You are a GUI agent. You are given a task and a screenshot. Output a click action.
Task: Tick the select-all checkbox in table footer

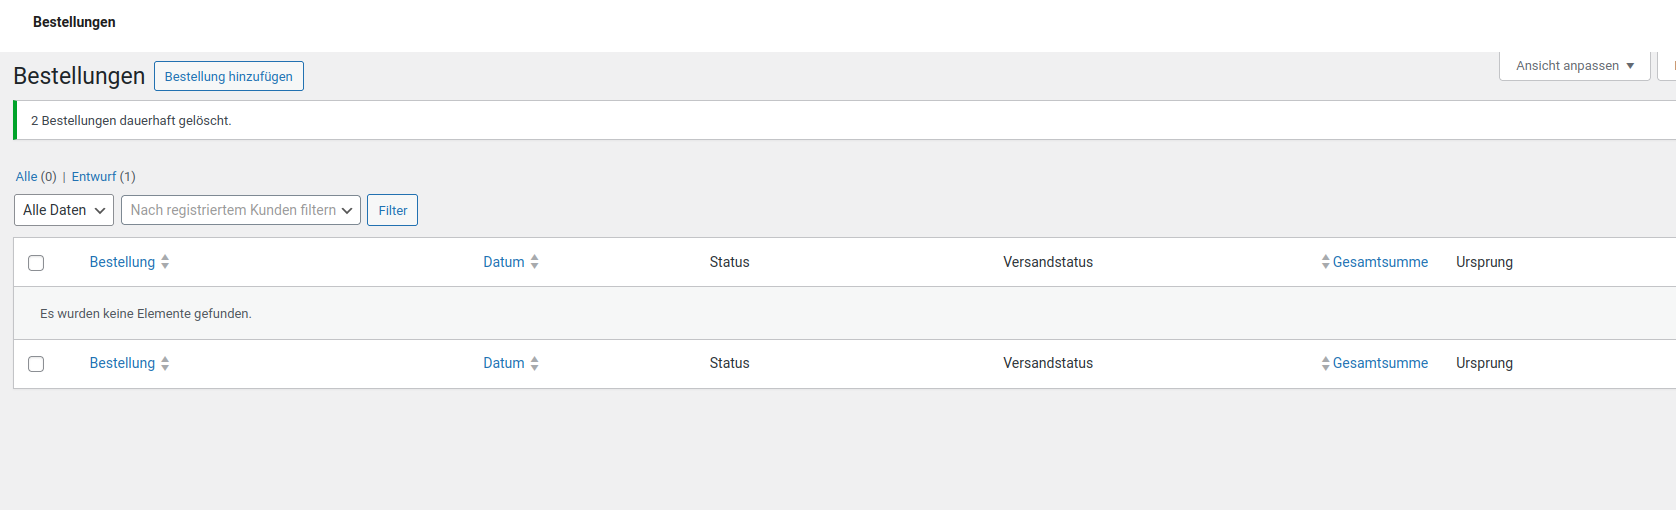[36, 364]
